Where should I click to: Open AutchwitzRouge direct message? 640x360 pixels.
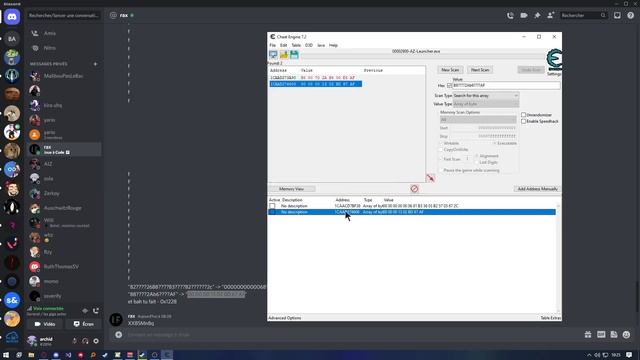(x=64, y=208)
